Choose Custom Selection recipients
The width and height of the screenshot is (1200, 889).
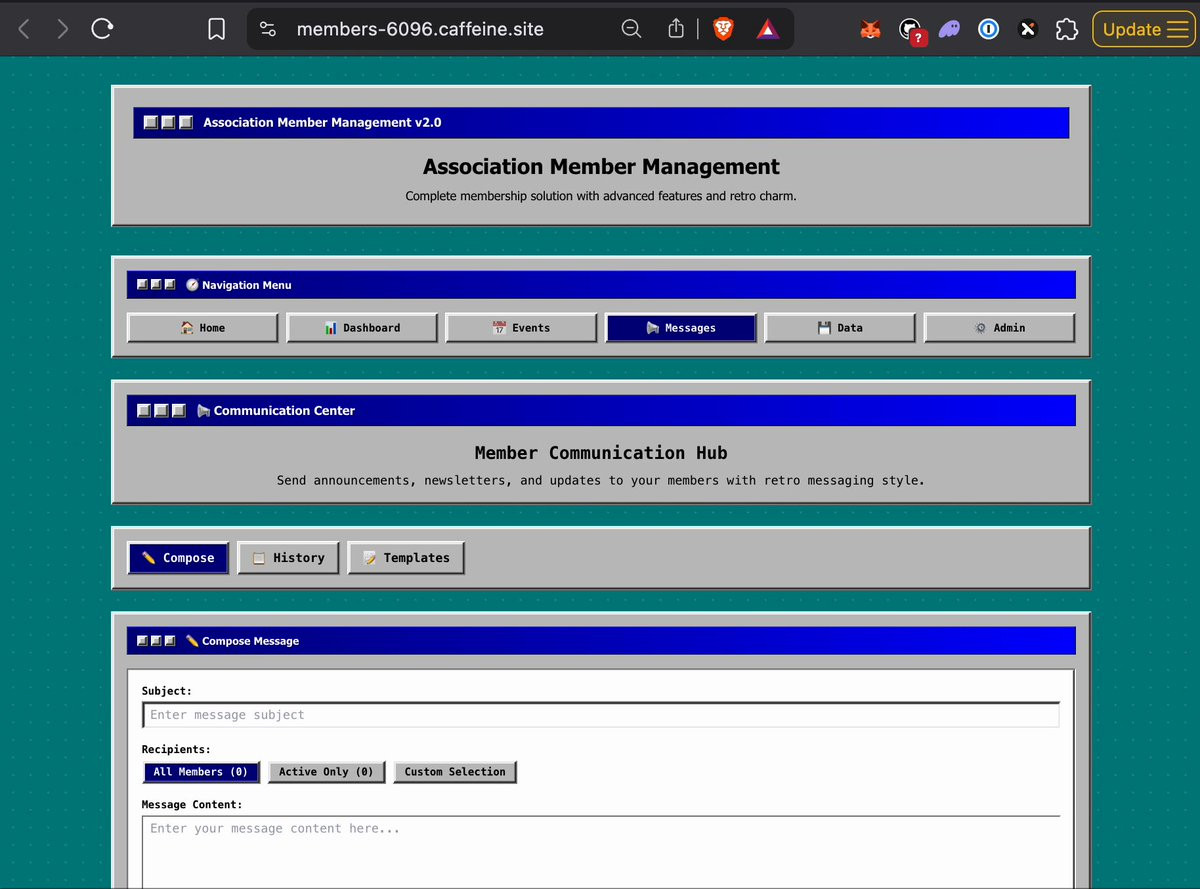455,772
